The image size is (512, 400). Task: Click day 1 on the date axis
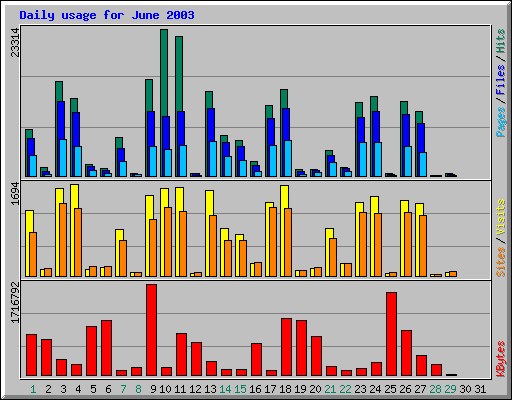pos(33,389)
